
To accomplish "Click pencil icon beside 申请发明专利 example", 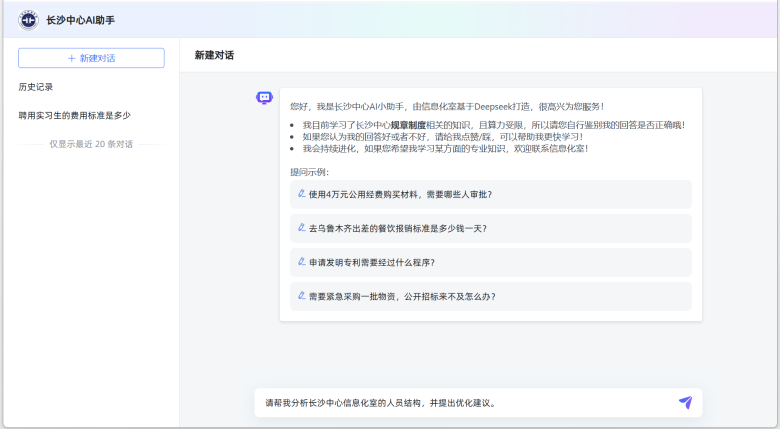I will point(301,262).
